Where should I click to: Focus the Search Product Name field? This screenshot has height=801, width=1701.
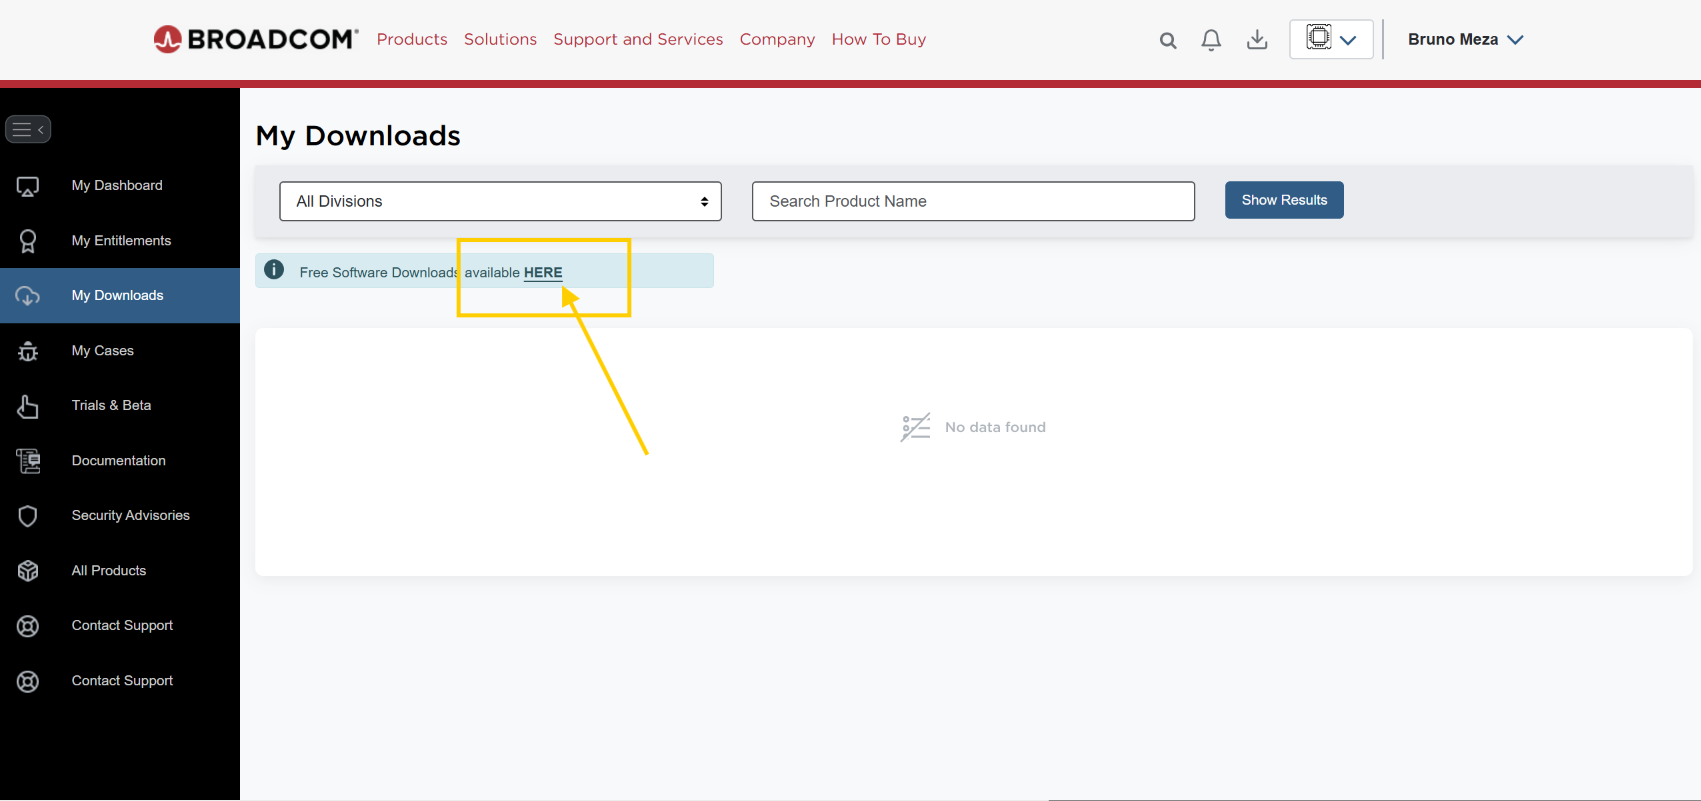[x=973, y=201]
